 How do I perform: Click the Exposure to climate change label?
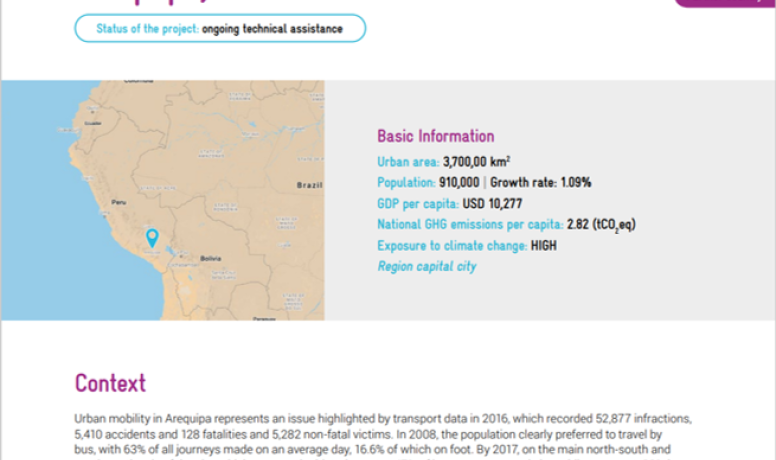point(452,245)
